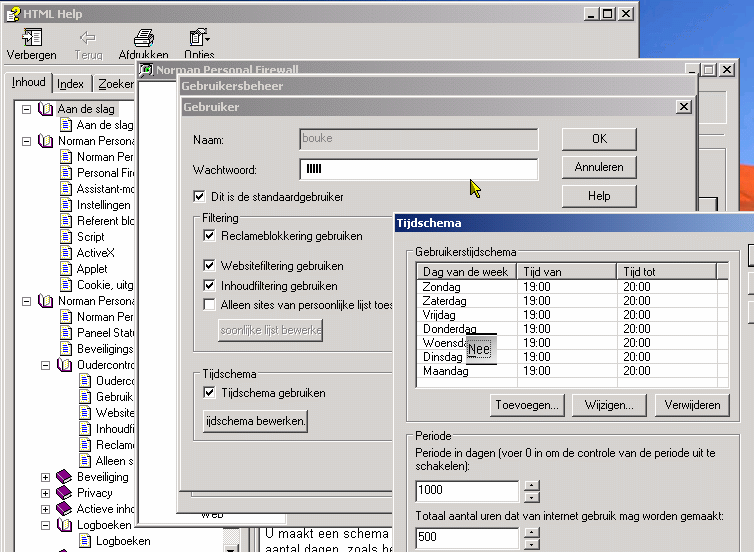Click the 'Verwijderen' button in Tijdschema
This screenshot has width=754, height=552.
[692, 405]
